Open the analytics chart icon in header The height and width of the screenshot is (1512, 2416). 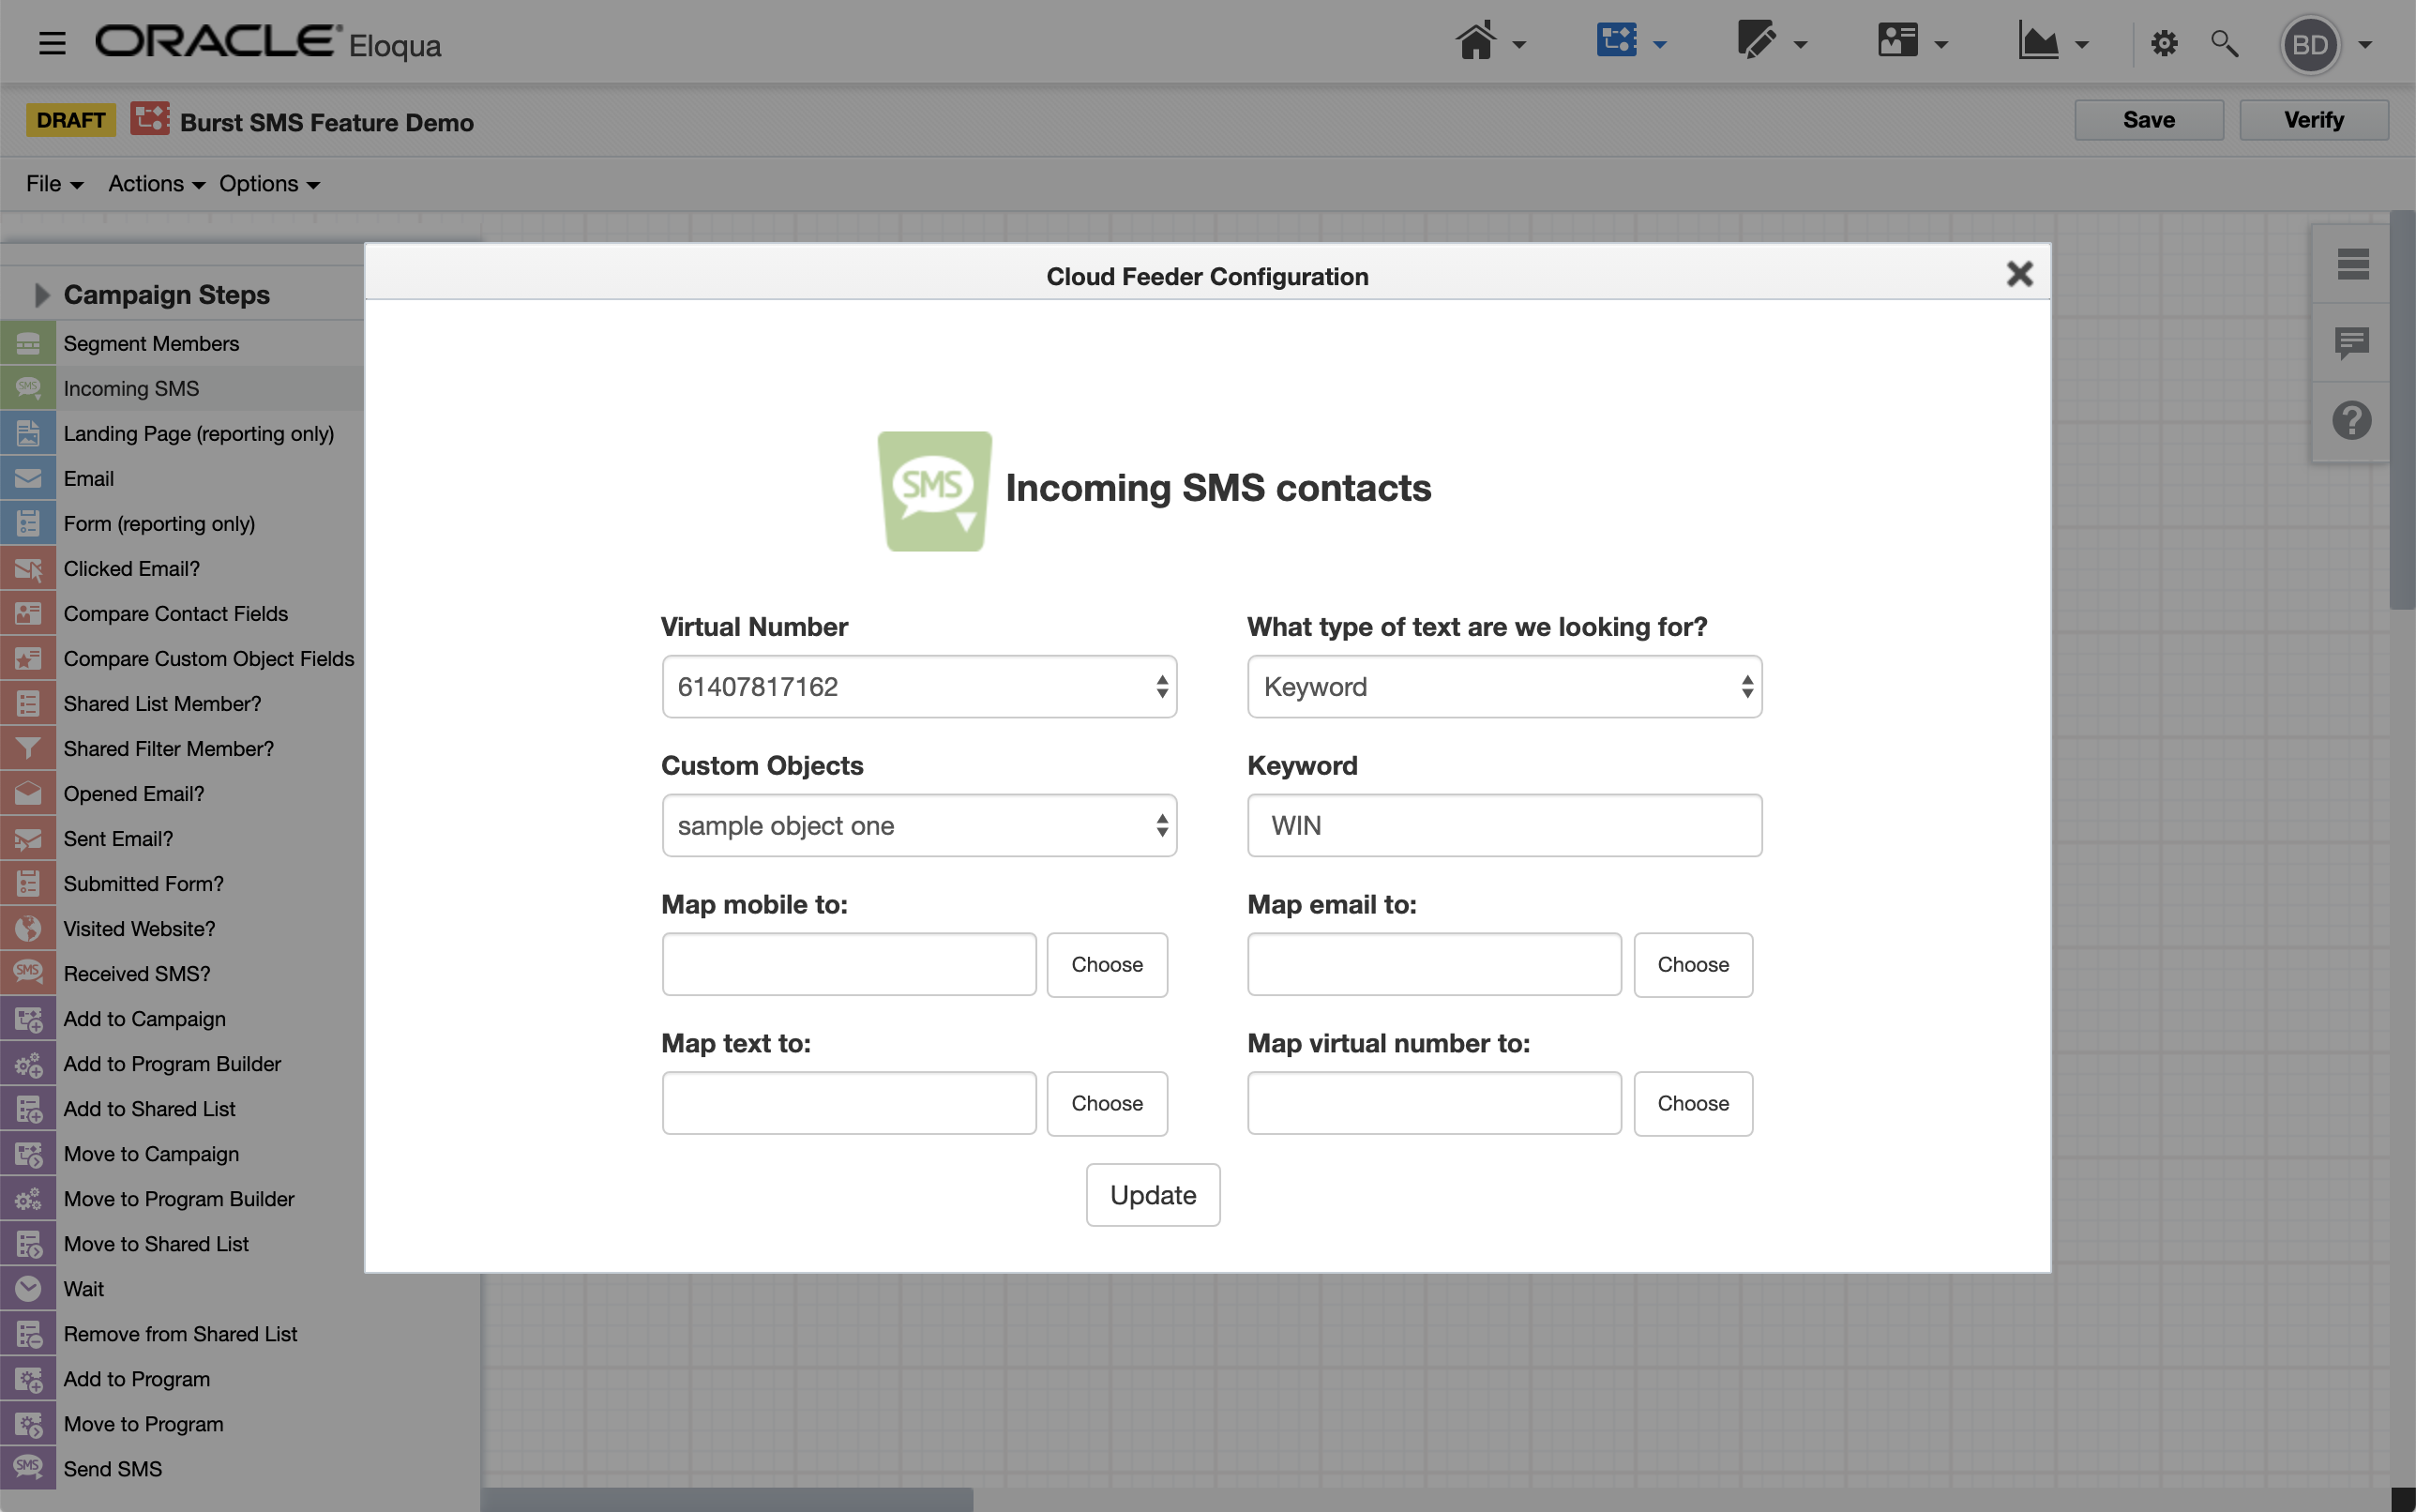pyautogui.click(x=2038, y=43)
